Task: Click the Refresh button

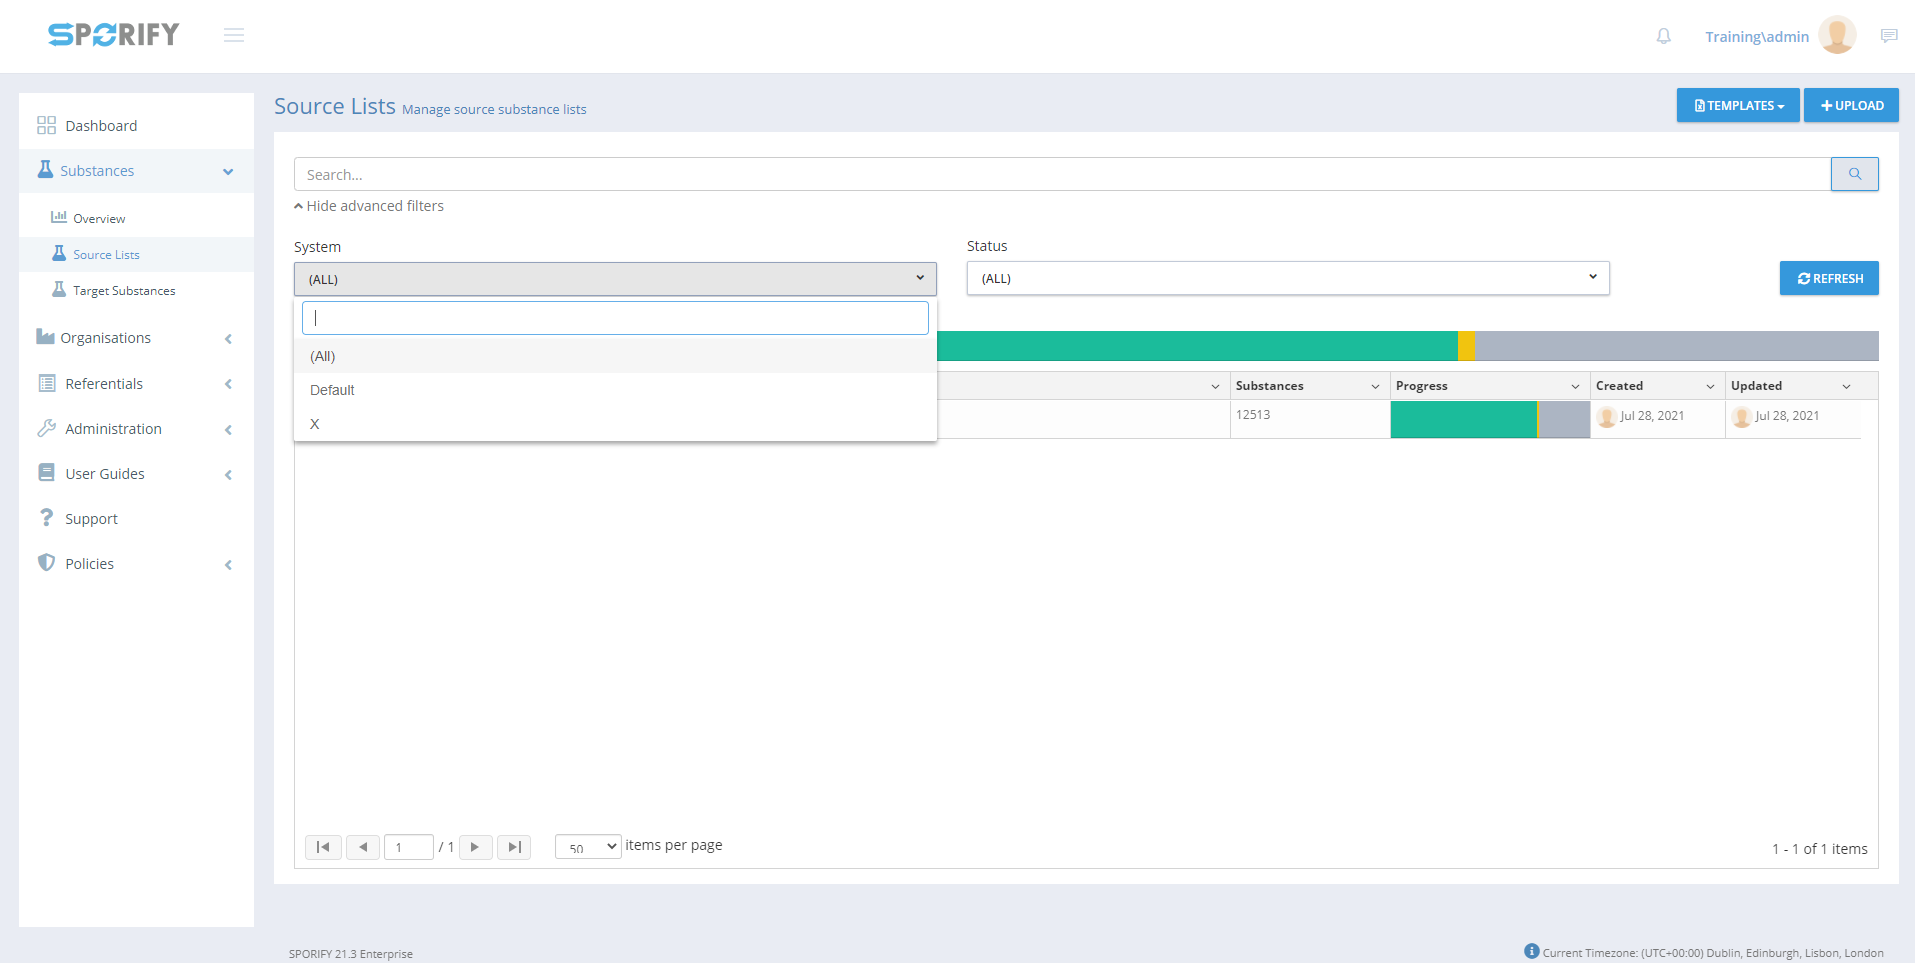Action: (x=1829, y=278)
